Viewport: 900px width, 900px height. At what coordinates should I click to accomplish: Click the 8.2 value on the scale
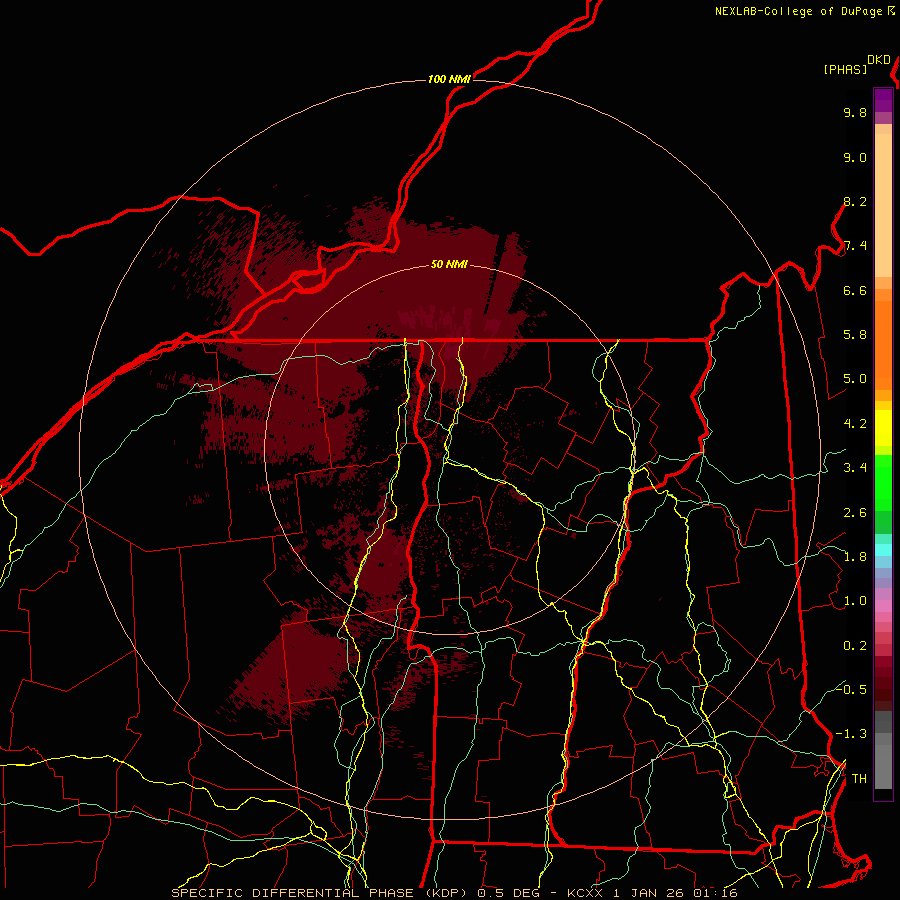tap(855, 202)
